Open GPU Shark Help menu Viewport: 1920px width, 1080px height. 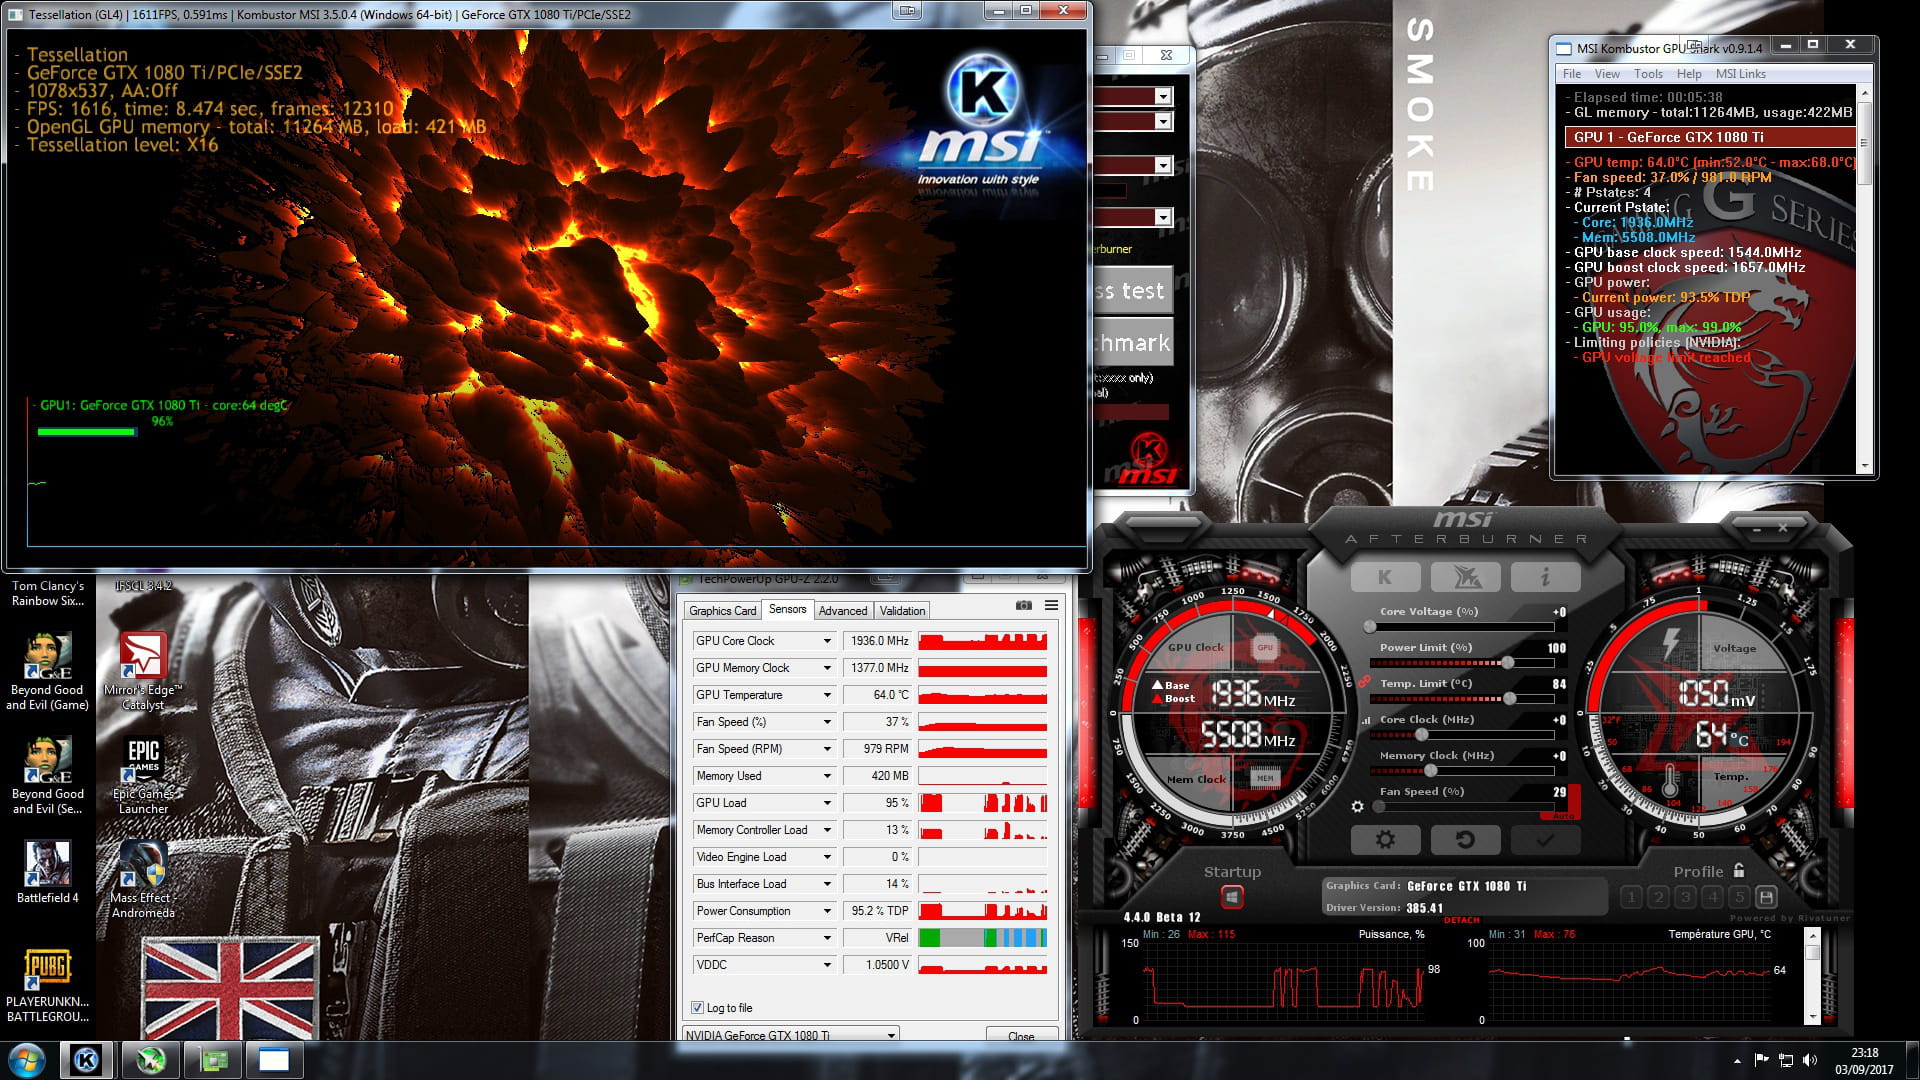pos(1689,74)
